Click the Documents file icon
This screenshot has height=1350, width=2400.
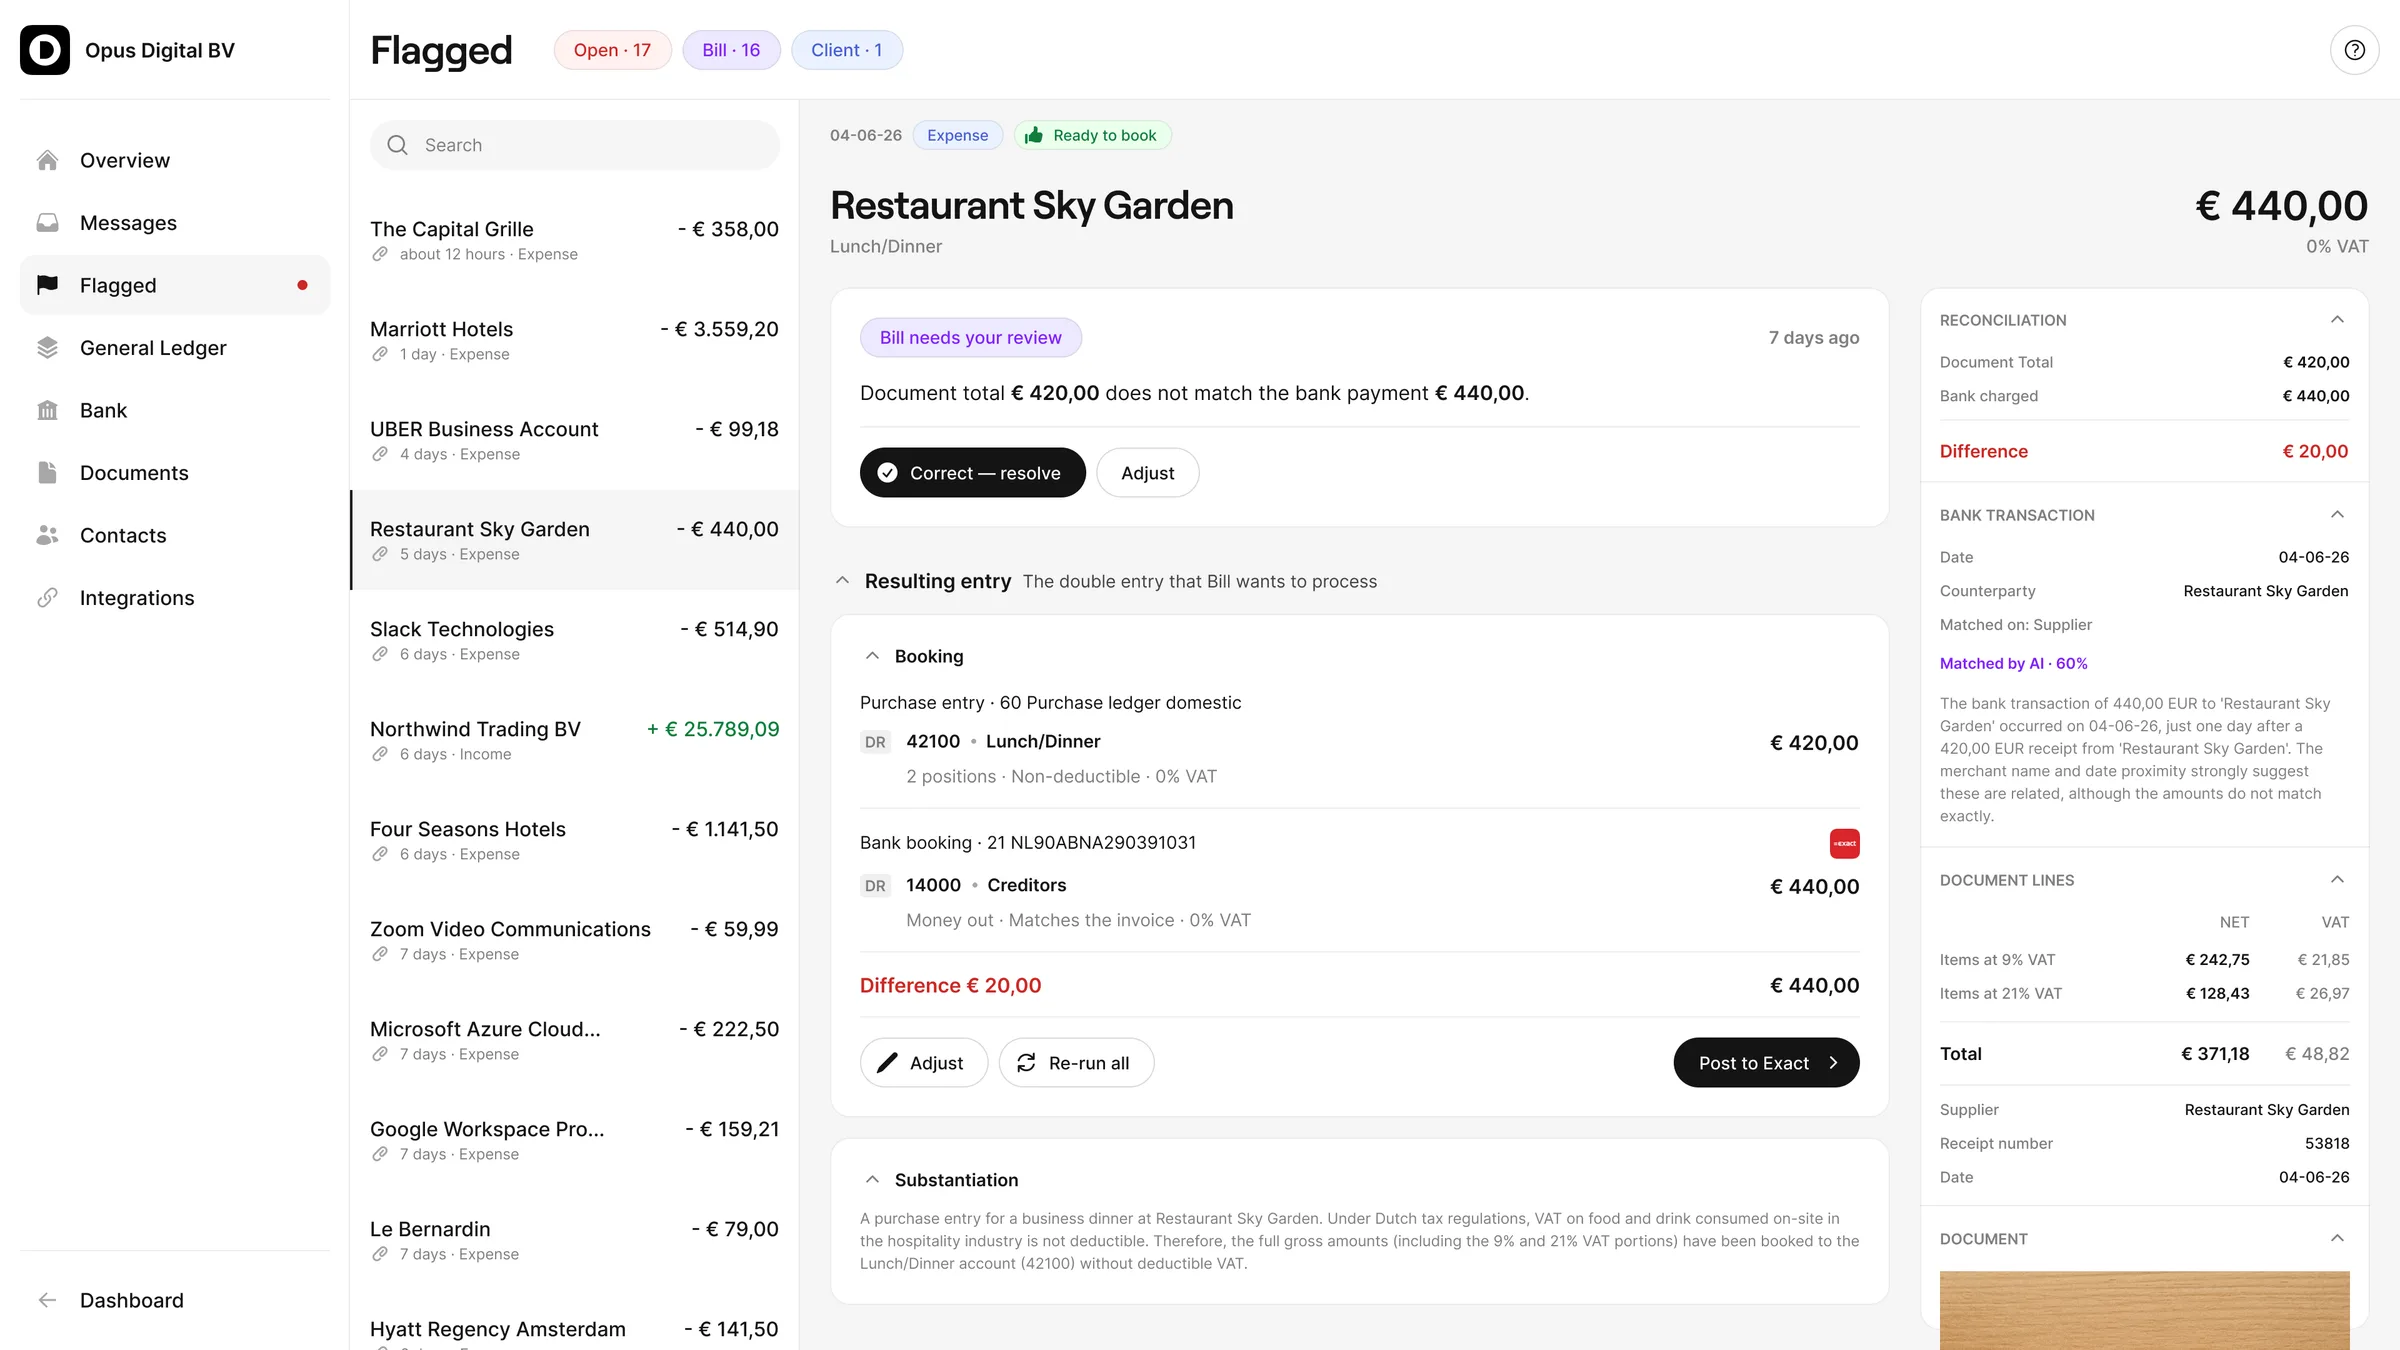[x=47, y=472]
